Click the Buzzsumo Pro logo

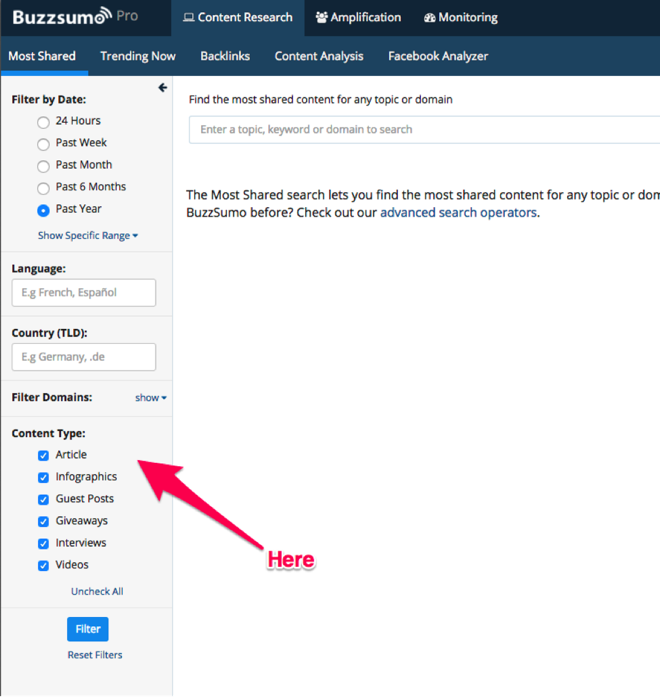pos(75,17)
